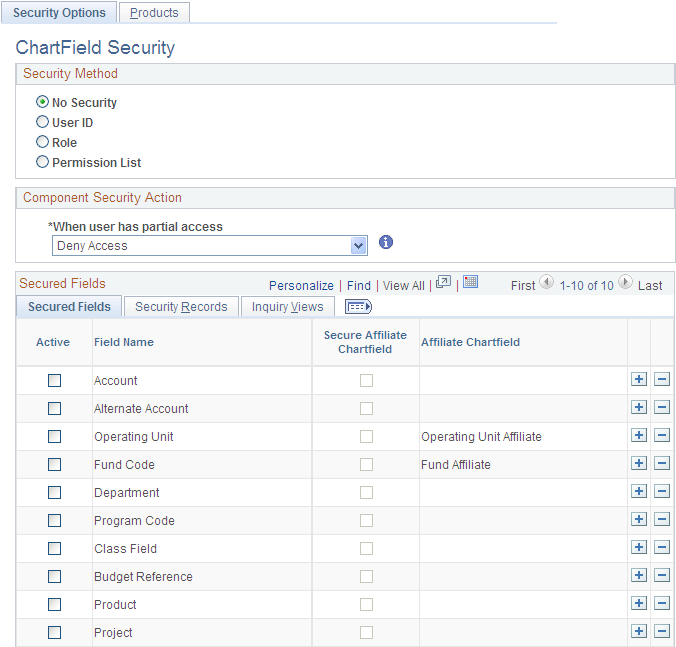
Task: Select the Secured Fields grid tab
Action: (x=69, y=306)
